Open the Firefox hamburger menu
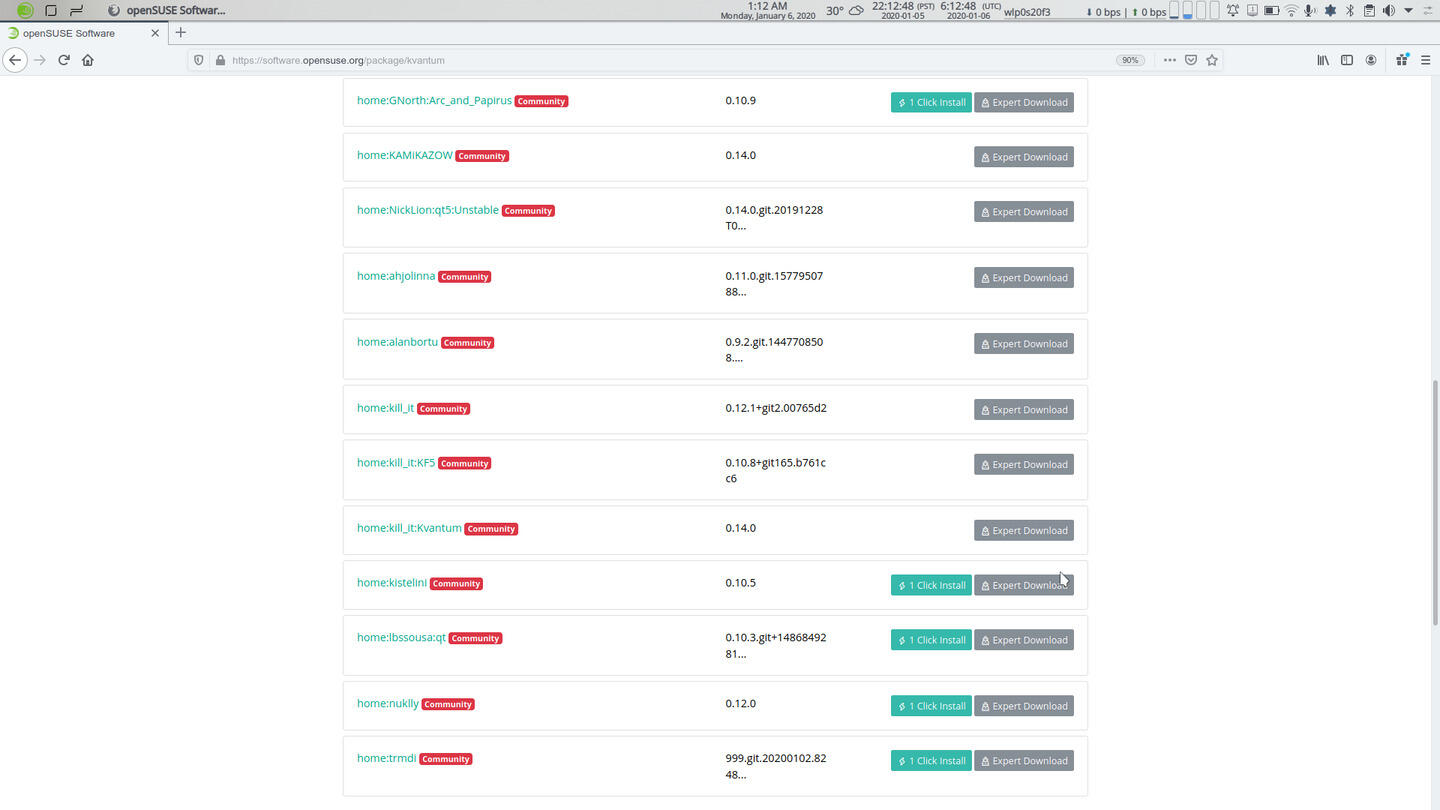 [x=1426, y=60]
